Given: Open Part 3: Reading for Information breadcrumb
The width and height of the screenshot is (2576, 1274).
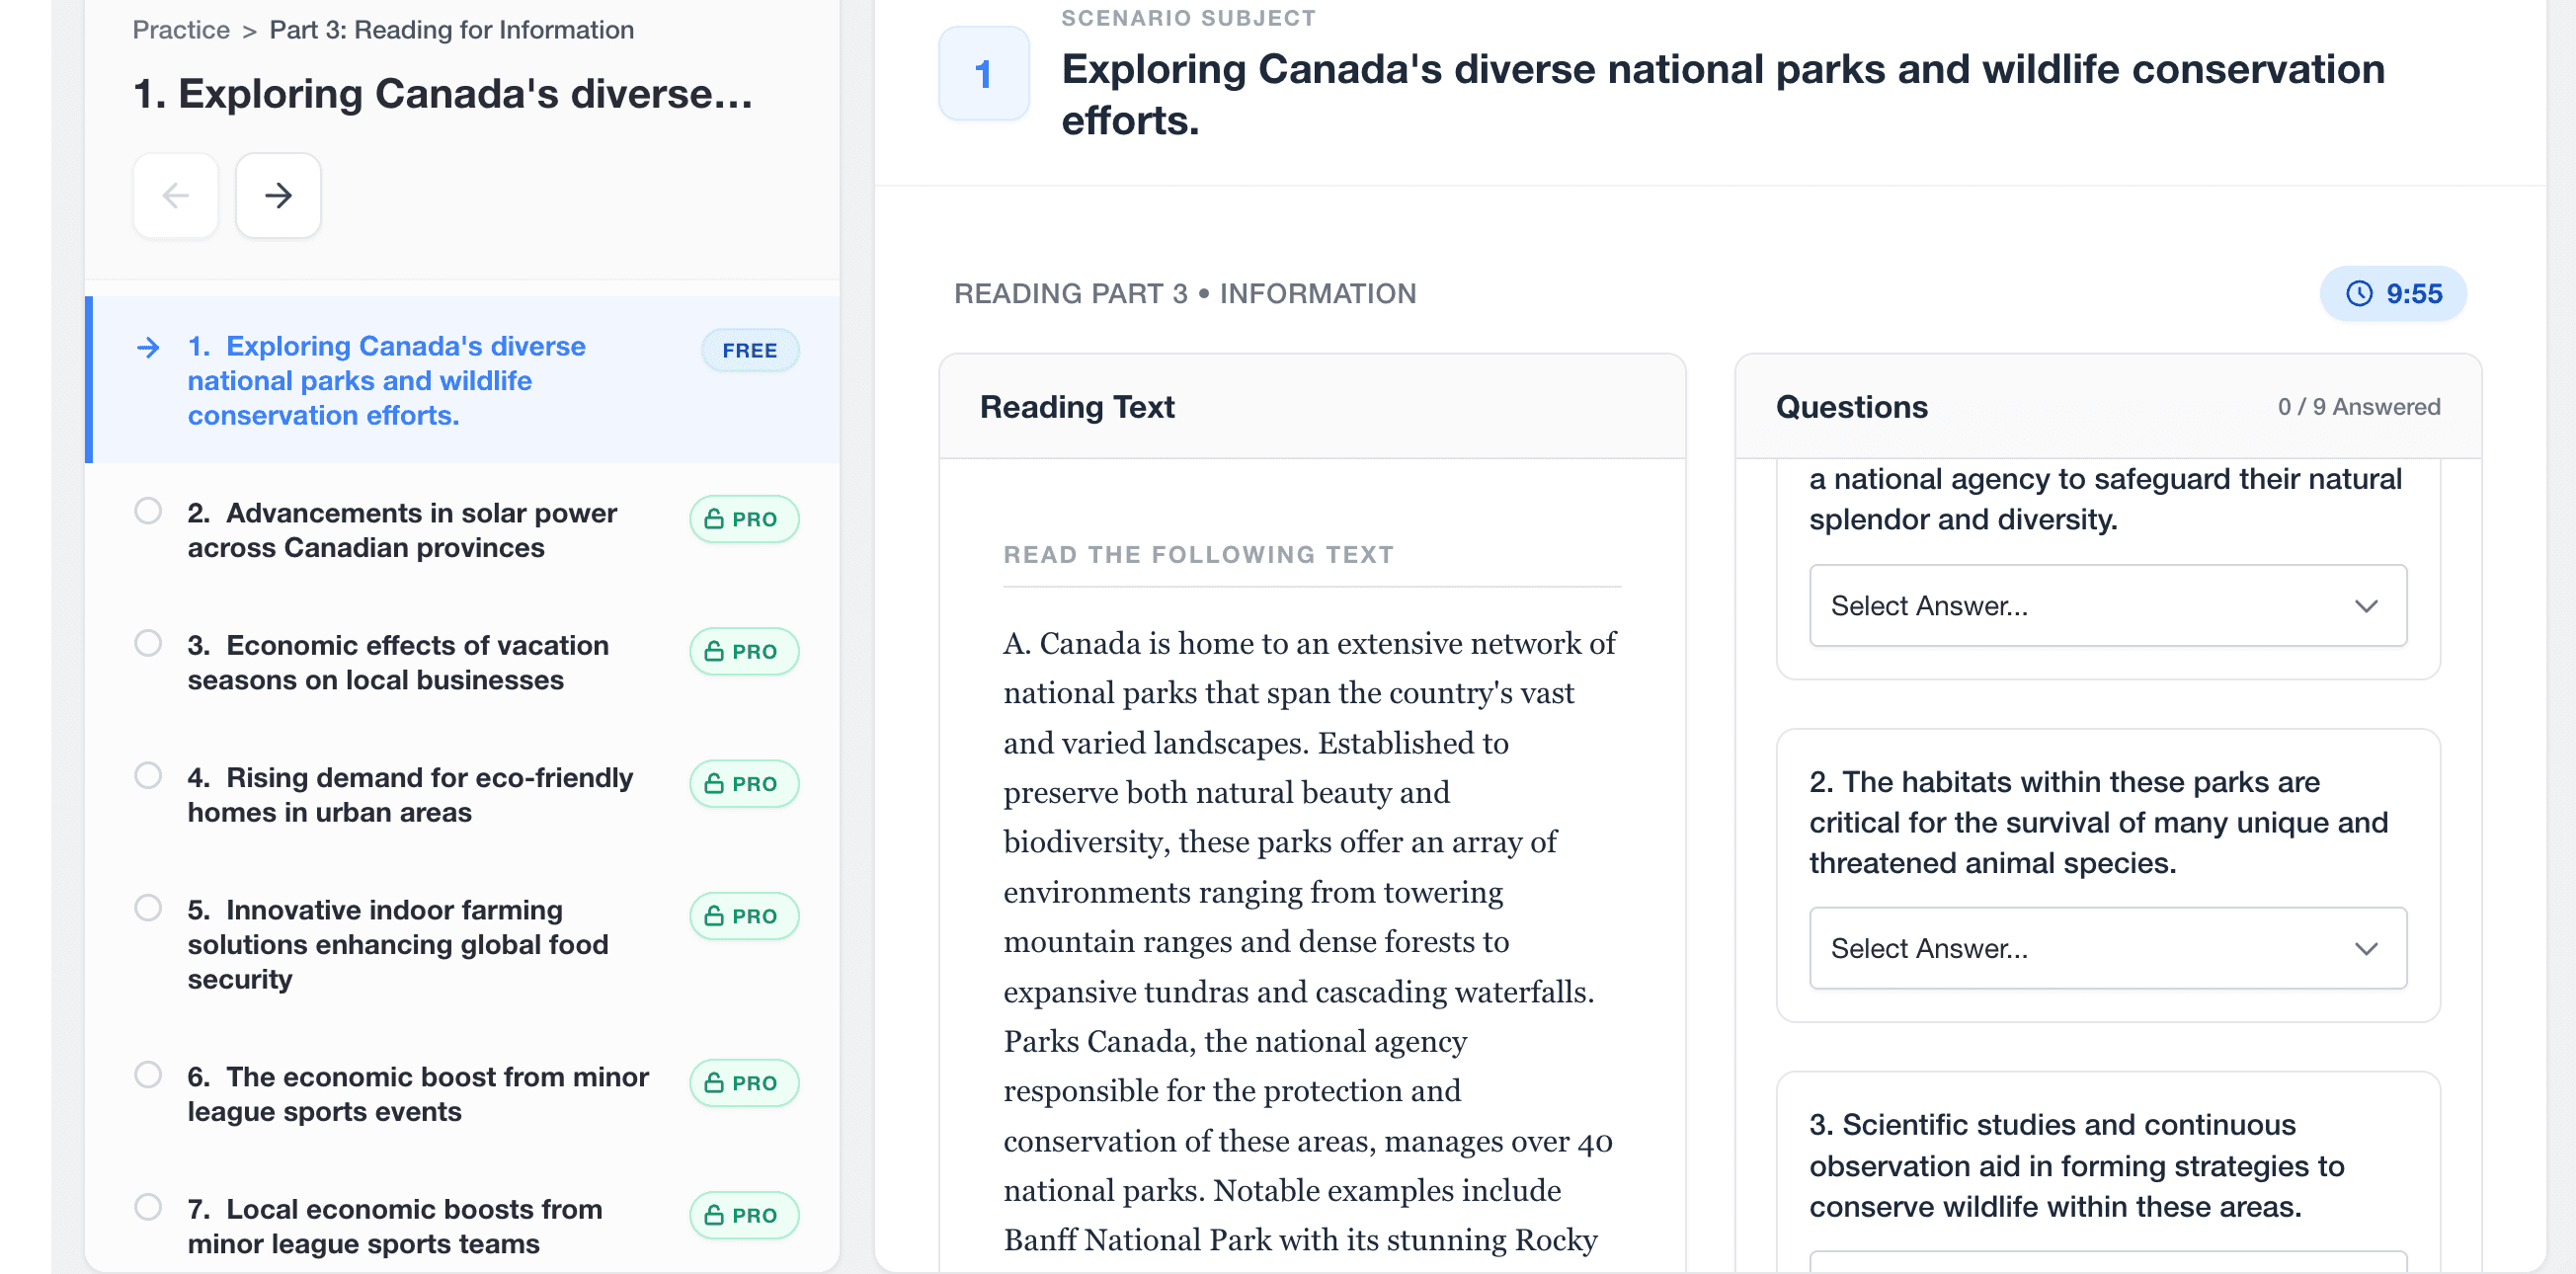Looking at the screenshot, I should [x=451, y=30].
